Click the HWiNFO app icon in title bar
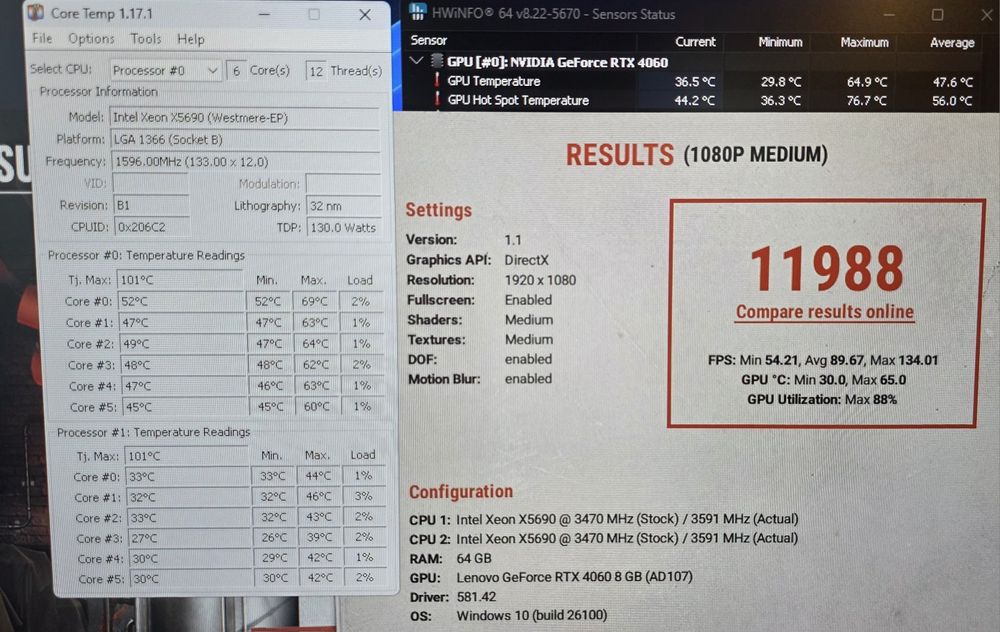This screenshot has width=1000, height=632. tap(418, 12)
